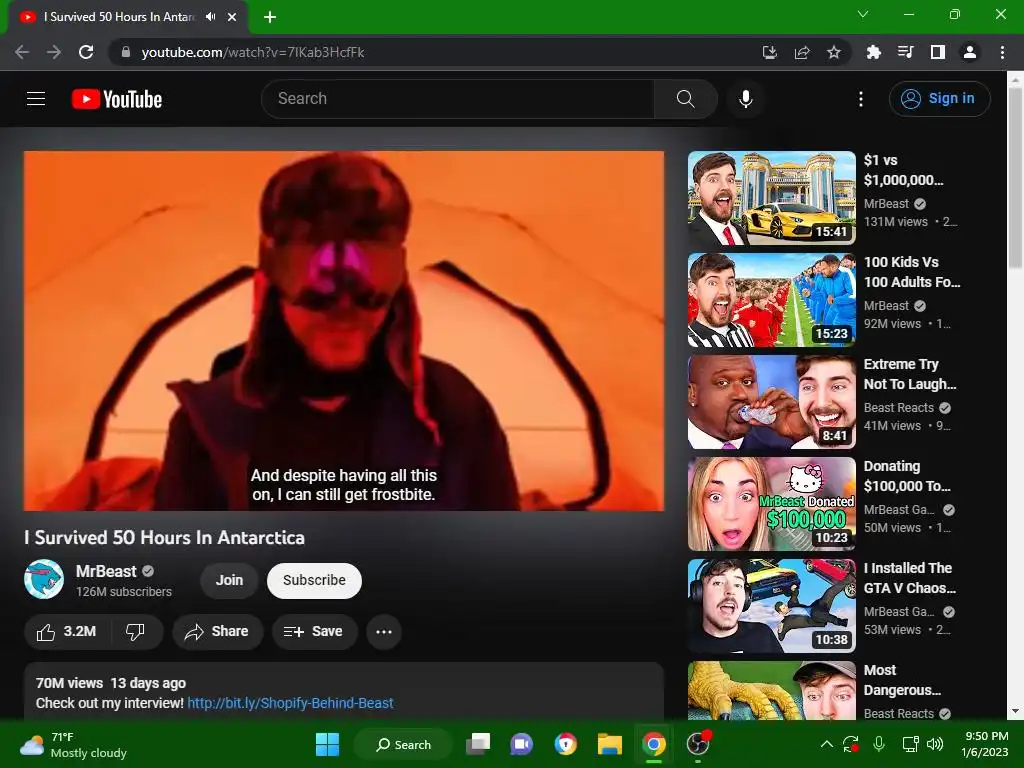The height and width of the screenshot is (768, 1024).
Task: Save video to a playlist
Action: tap(313, 632)
